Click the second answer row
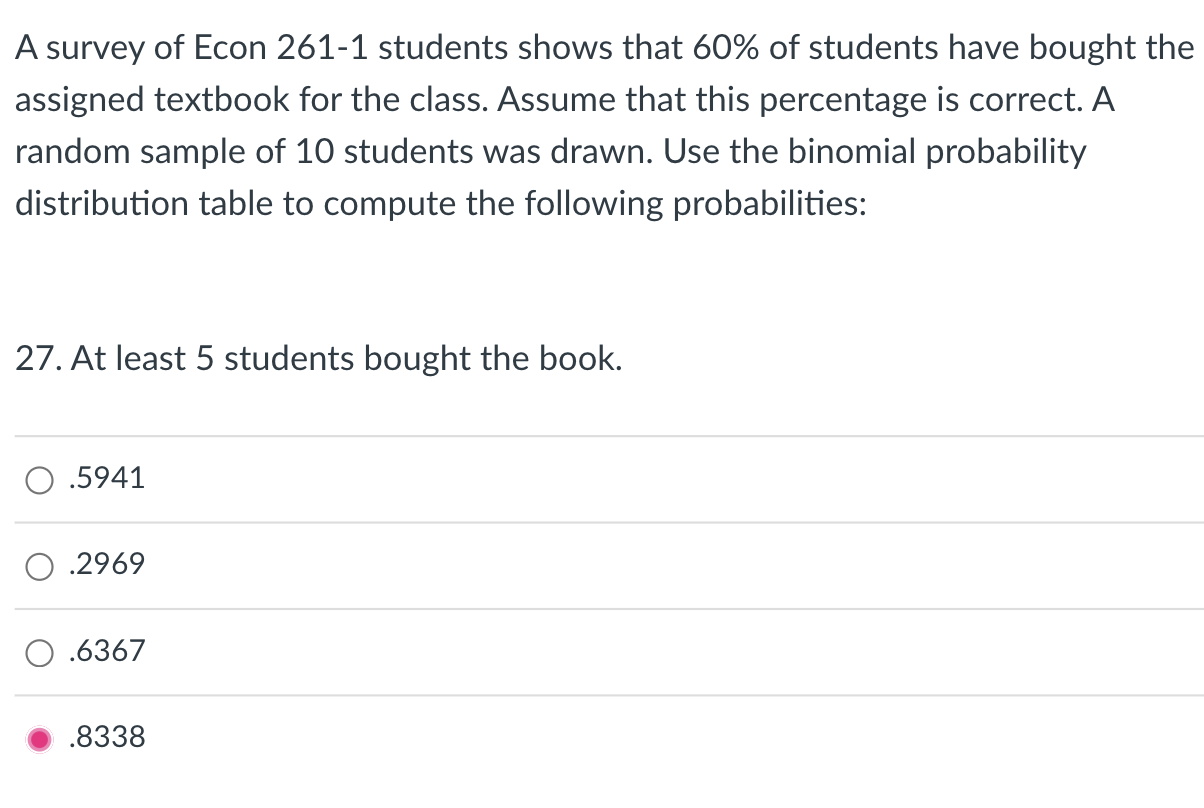Viewport: 1204px width, 808px height. [300, 565]
